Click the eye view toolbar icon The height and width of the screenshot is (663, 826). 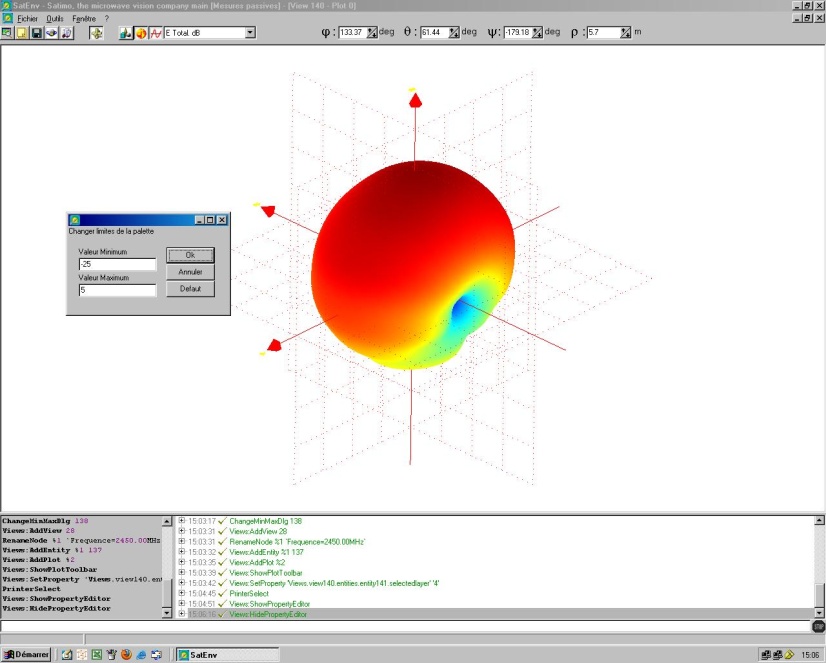[x=51, y=33]
